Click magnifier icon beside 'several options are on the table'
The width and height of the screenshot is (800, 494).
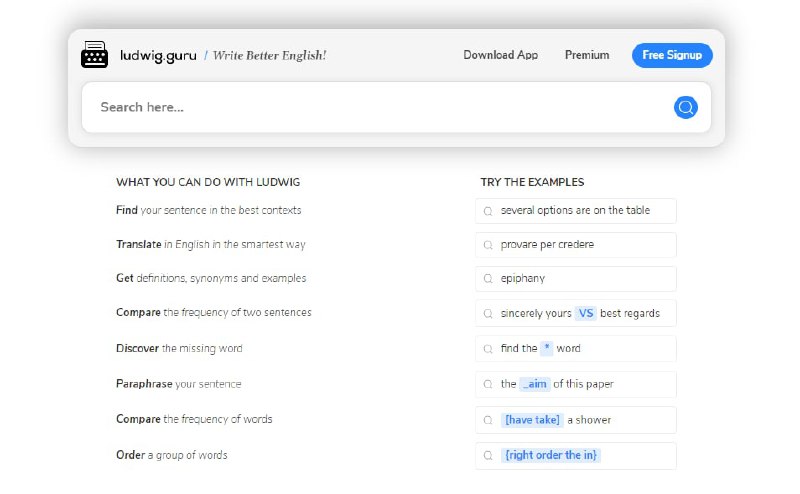coord(488,211)
